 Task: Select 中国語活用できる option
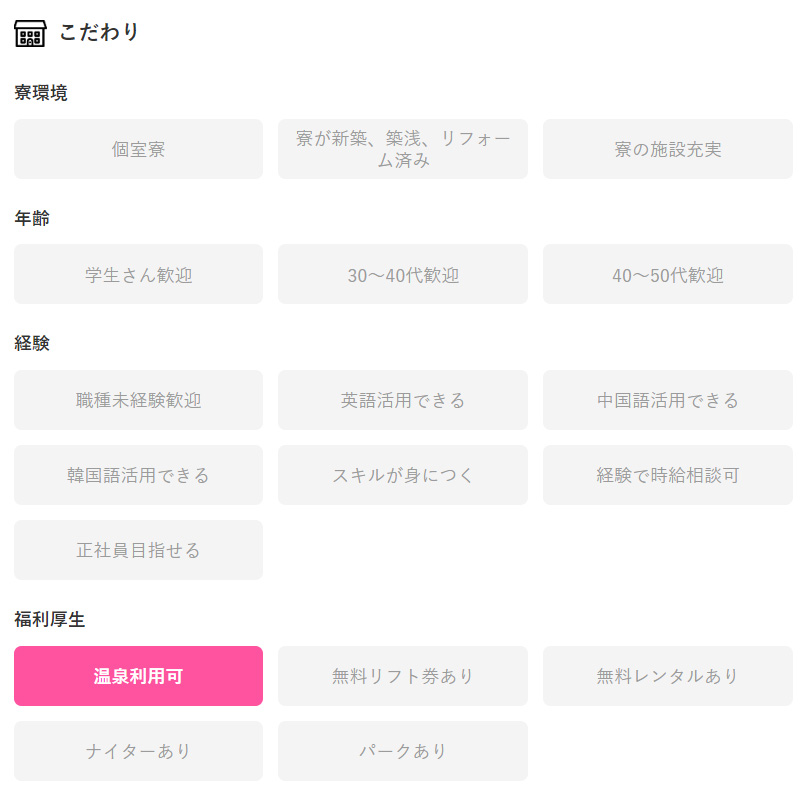[668, 400]
